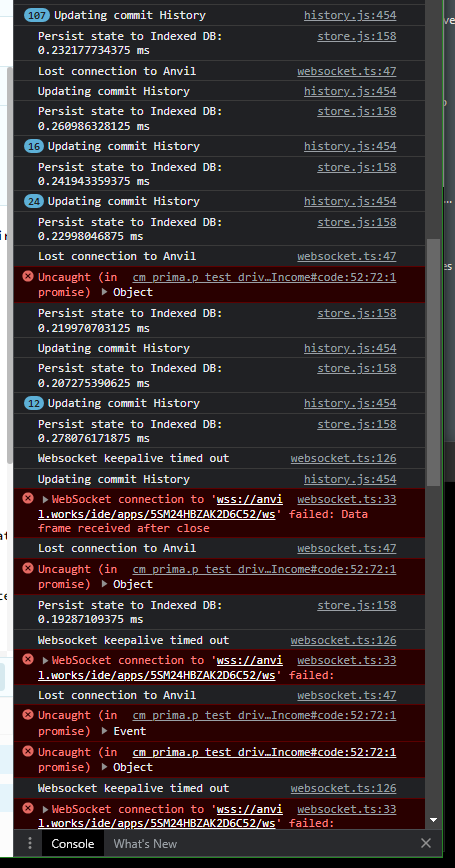This screenshot has height=868, width=455.
Task: Click the scrollbar down arrow
Action: [x=434, y=820]
